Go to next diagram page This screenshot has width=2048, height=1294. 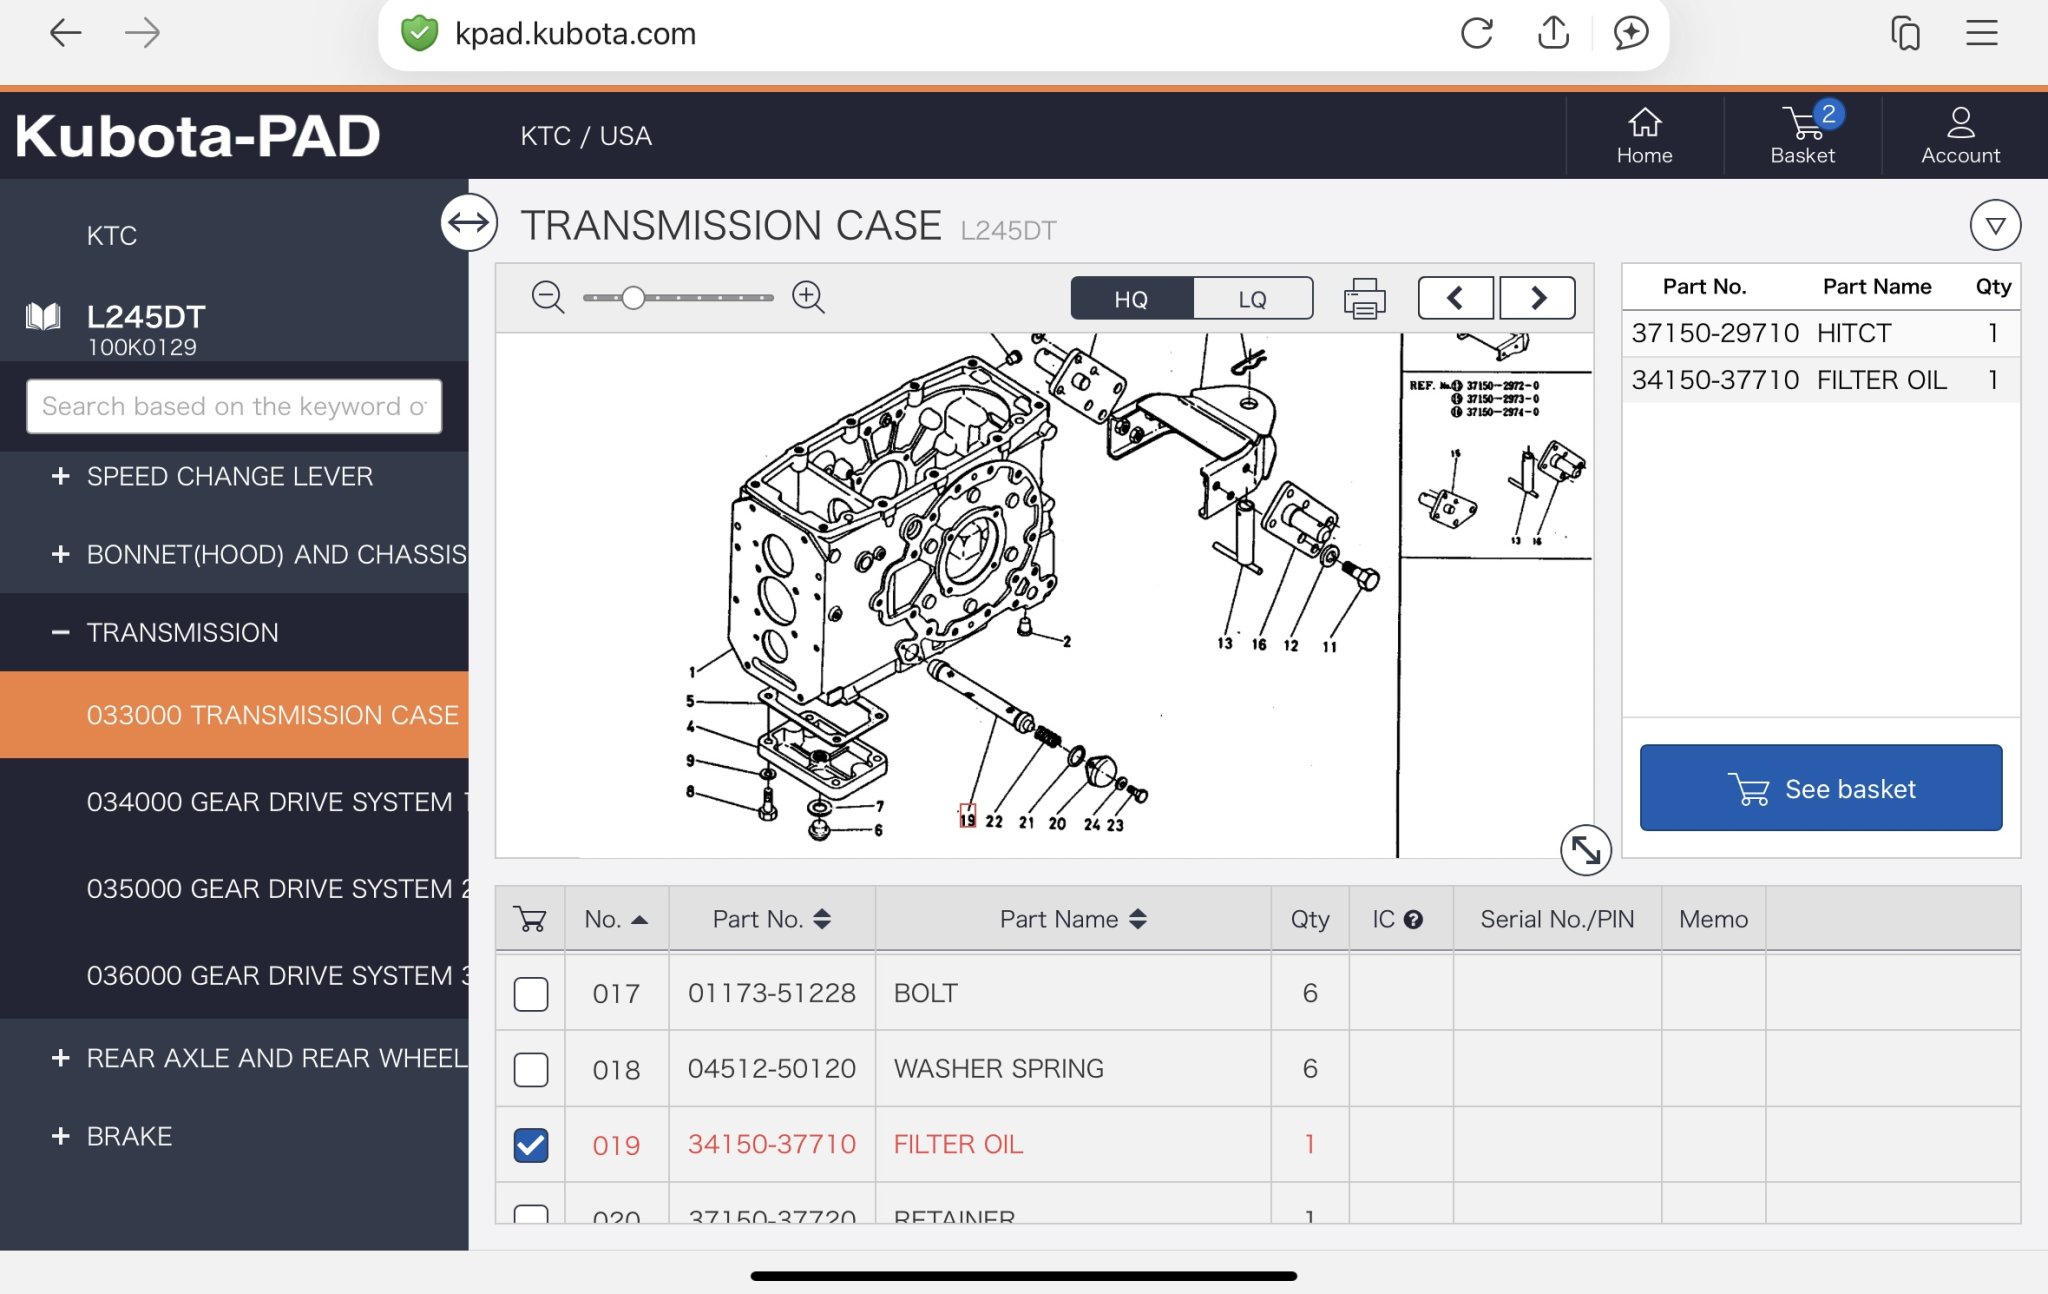point(1538,298)
